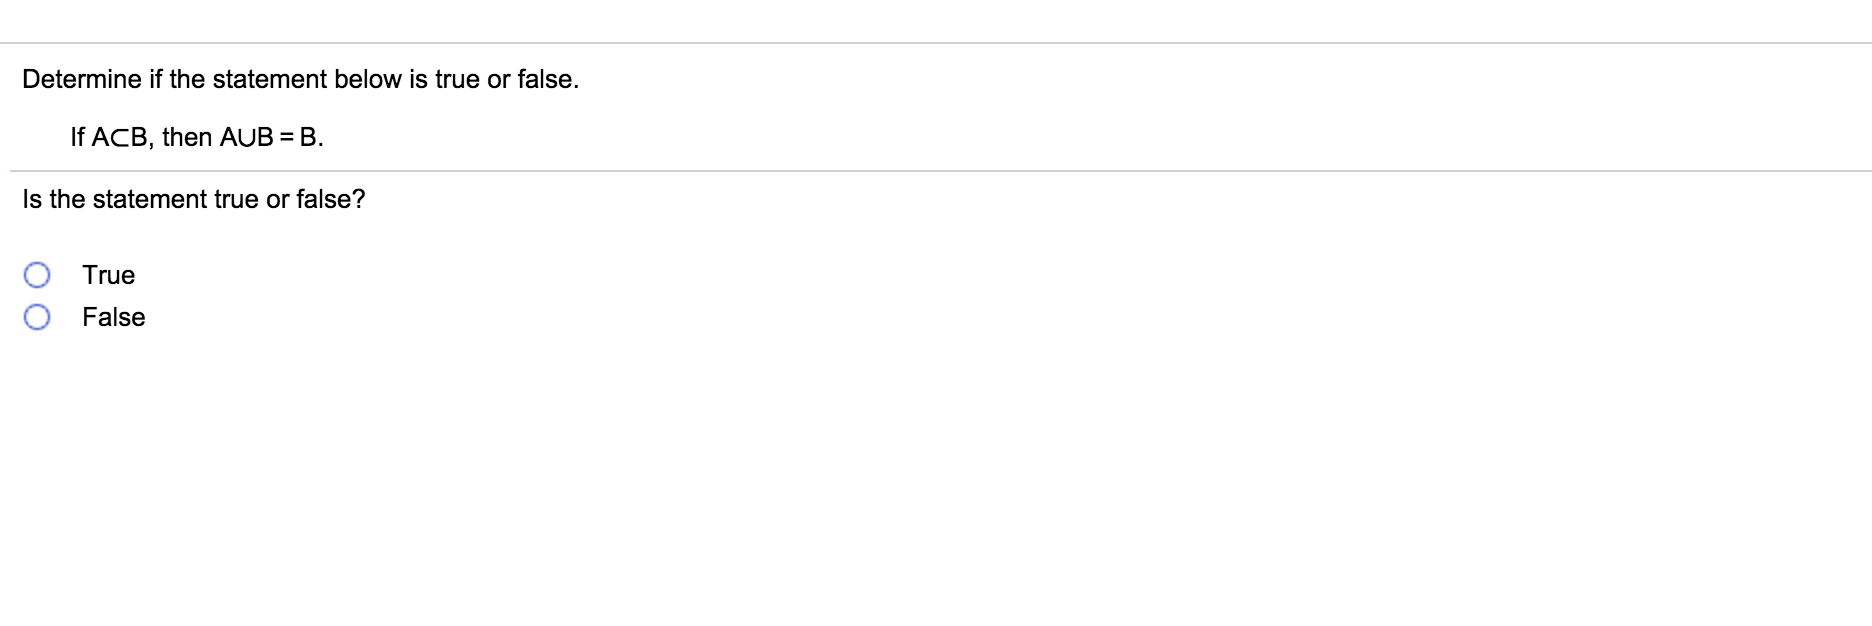Click the 'False' answer label
The height and width of the screenshot is (626, 1872).
113,317
